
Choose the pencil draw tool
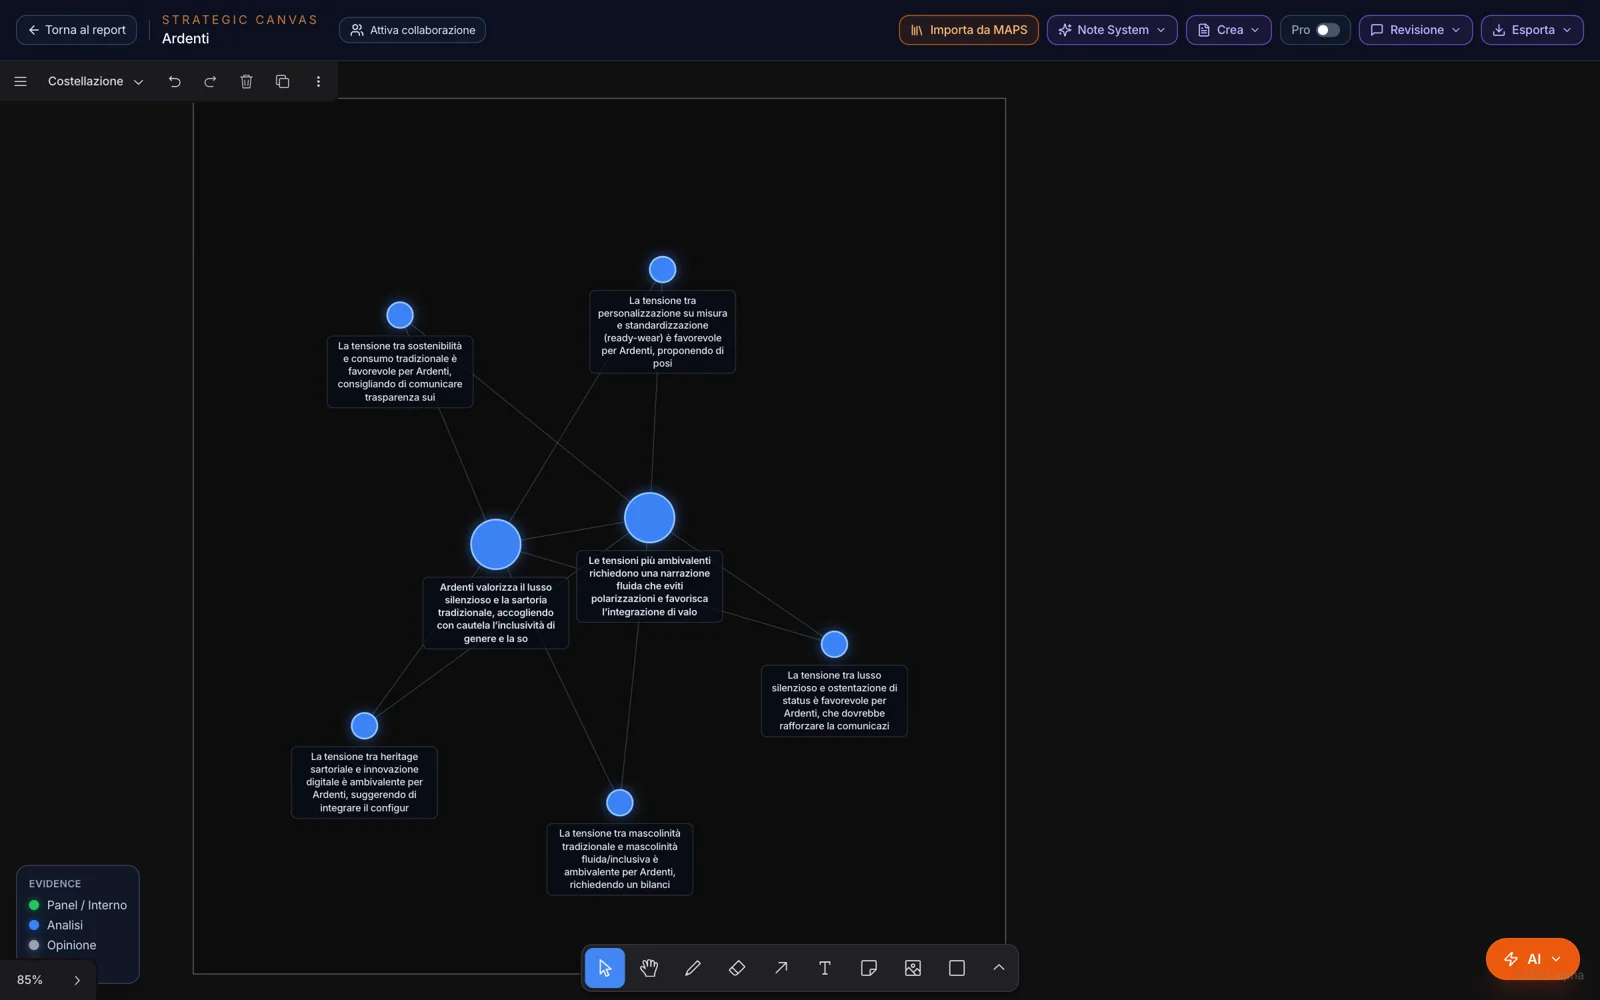point(693,968)
